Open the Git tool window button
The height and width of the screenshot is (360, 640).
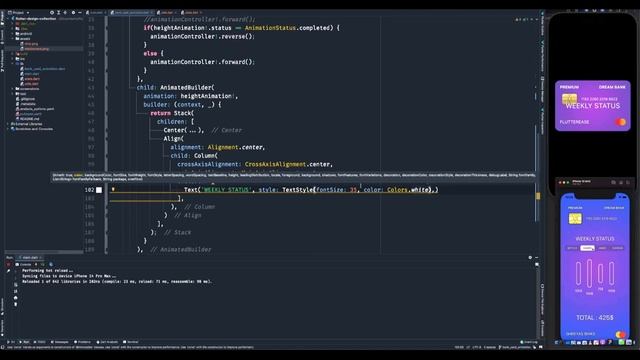(11, 342)
